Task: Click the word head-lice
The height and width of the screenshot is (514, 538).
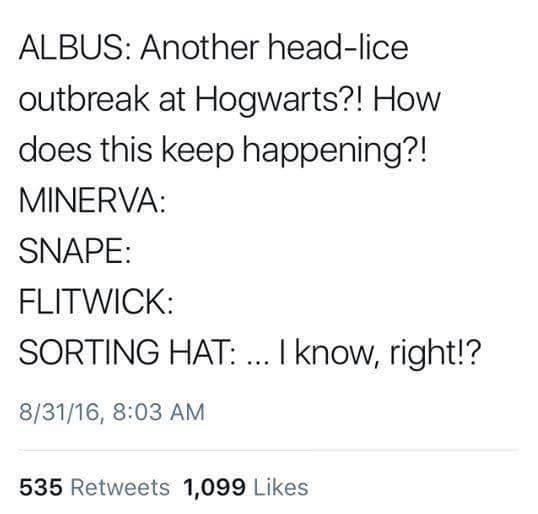Action: 338,48
